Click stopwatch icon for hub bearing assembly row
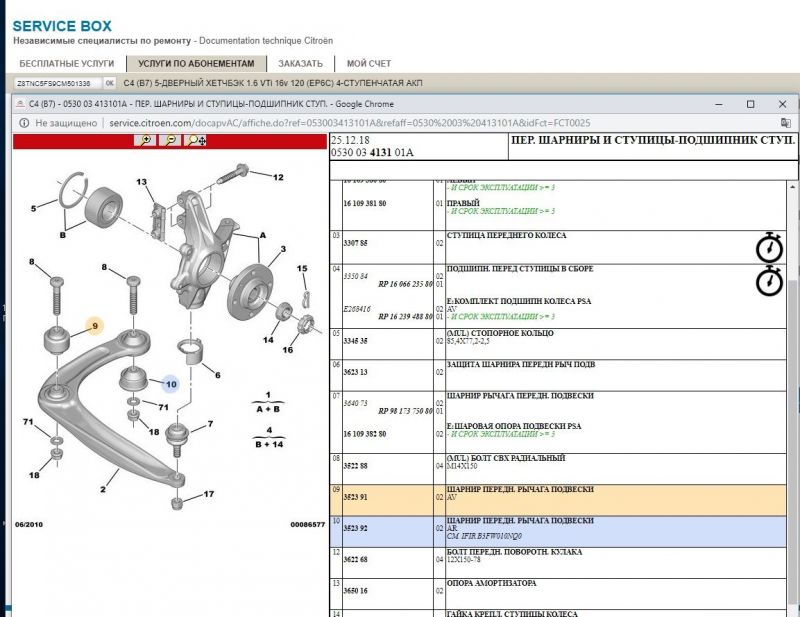Image resolution: width=800 pixels, height=617 pixels. (768, 281)
